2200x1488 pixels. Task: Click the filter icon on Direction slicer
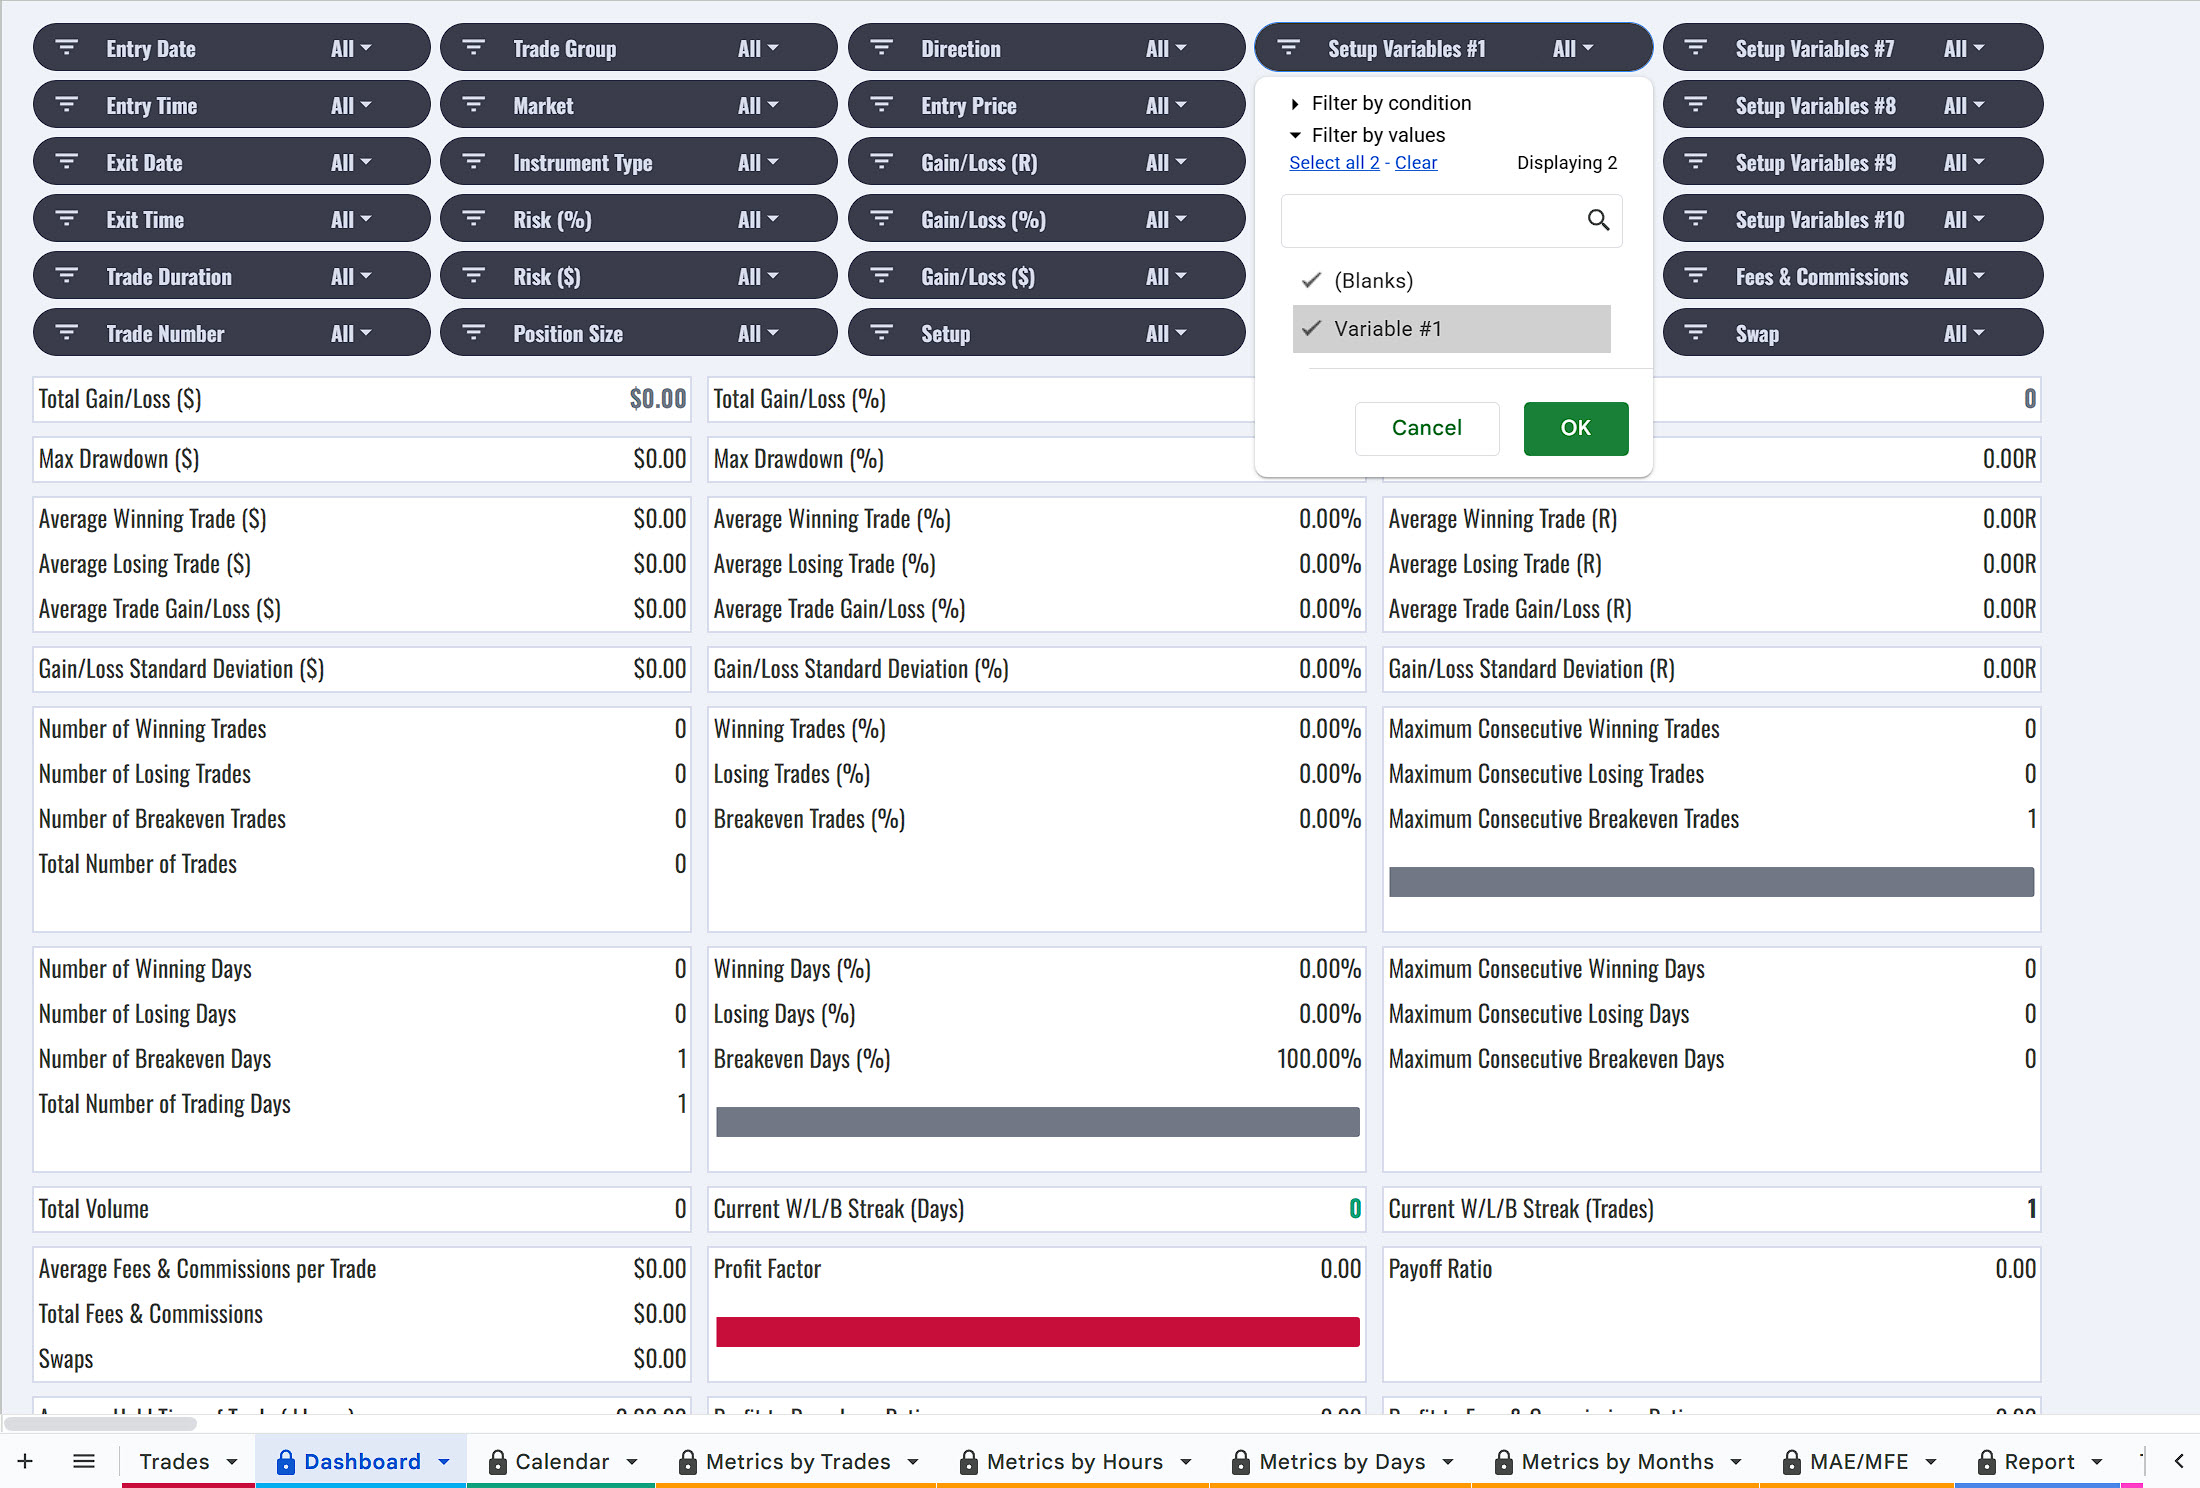(882, 48)
